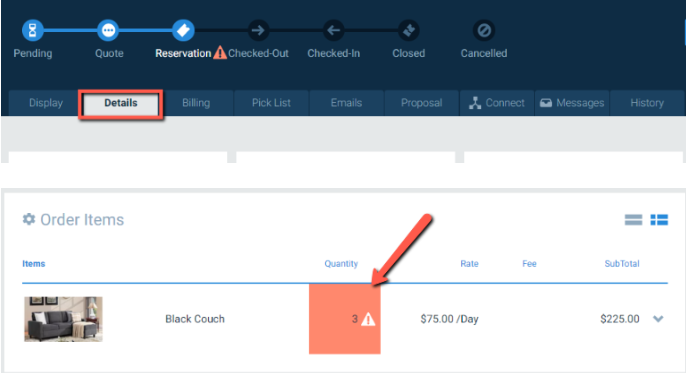Viewport: 687px width, 373px height.
Task: Click quantity warning icon for Black Couch
Action: point(368,319)
